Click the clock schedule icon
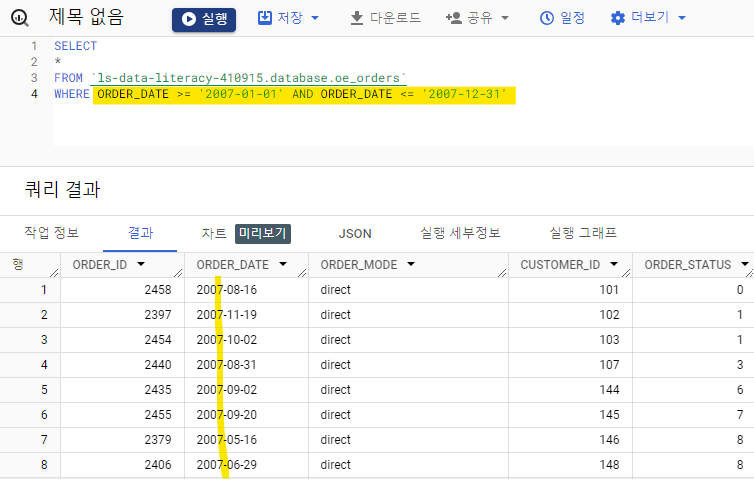The width and height of the screenshot is (754, 484). click(x=547, y=18)
